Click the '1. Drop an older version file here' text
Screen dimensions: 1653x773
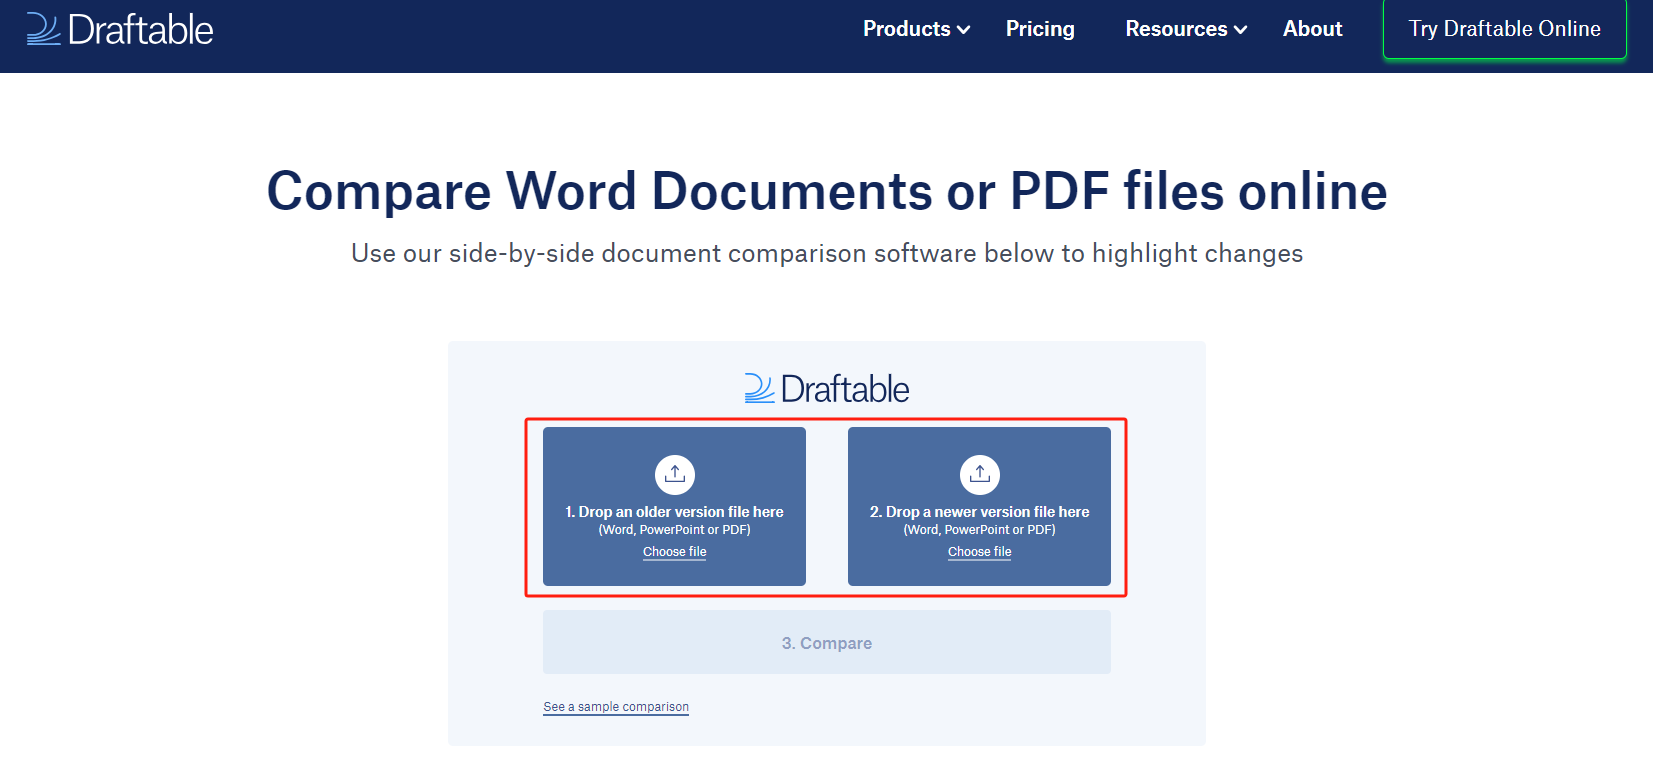click(675, 511)
